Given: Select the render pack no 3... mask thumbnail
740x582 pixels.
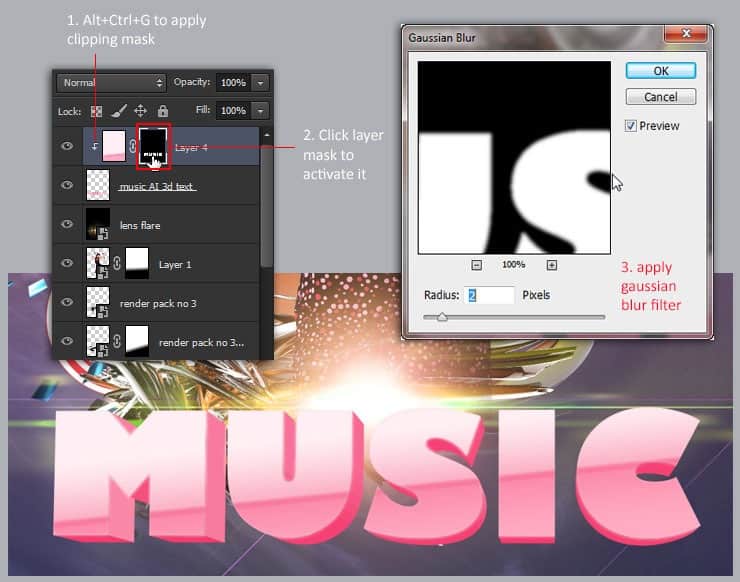Looking at the screenshot, I should coord(137,341).
